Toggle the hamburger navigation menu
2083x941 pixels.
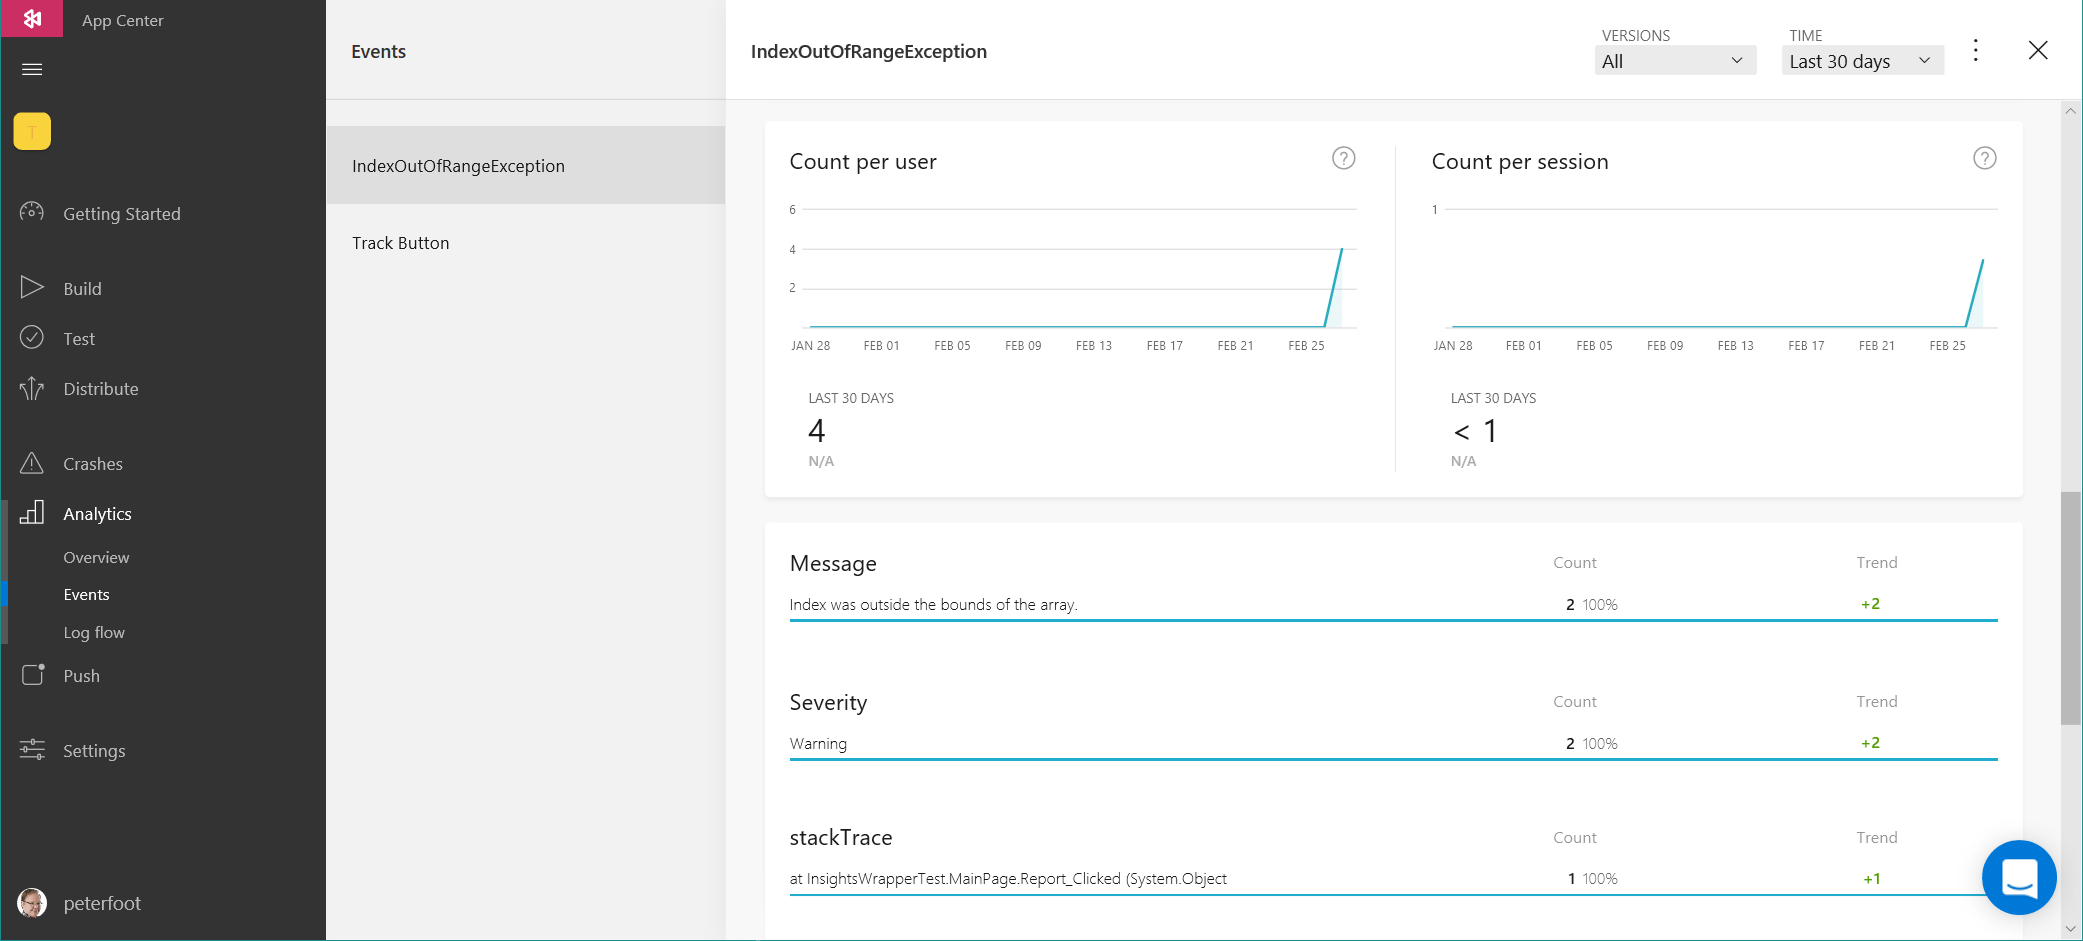coord(32,69)
